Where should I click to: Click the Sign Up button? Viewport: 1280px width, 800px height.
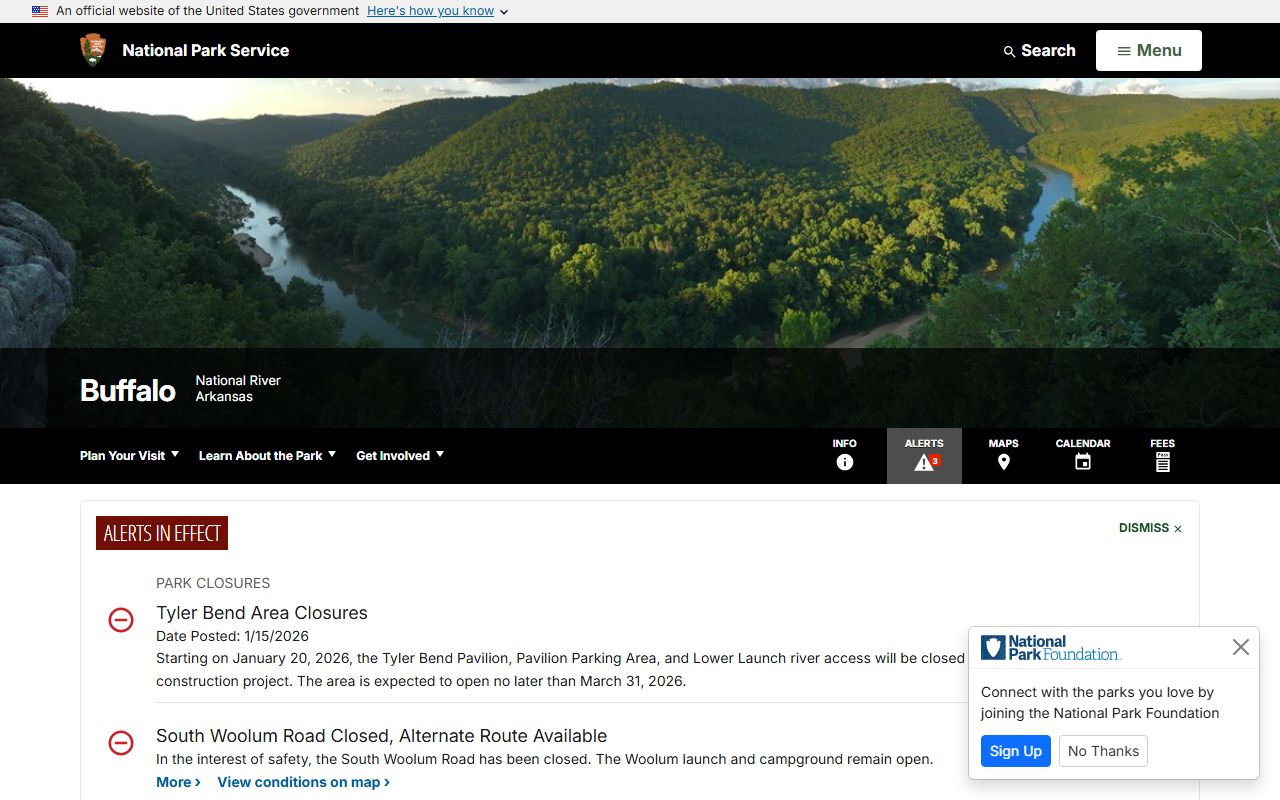tap(1016, 751)
